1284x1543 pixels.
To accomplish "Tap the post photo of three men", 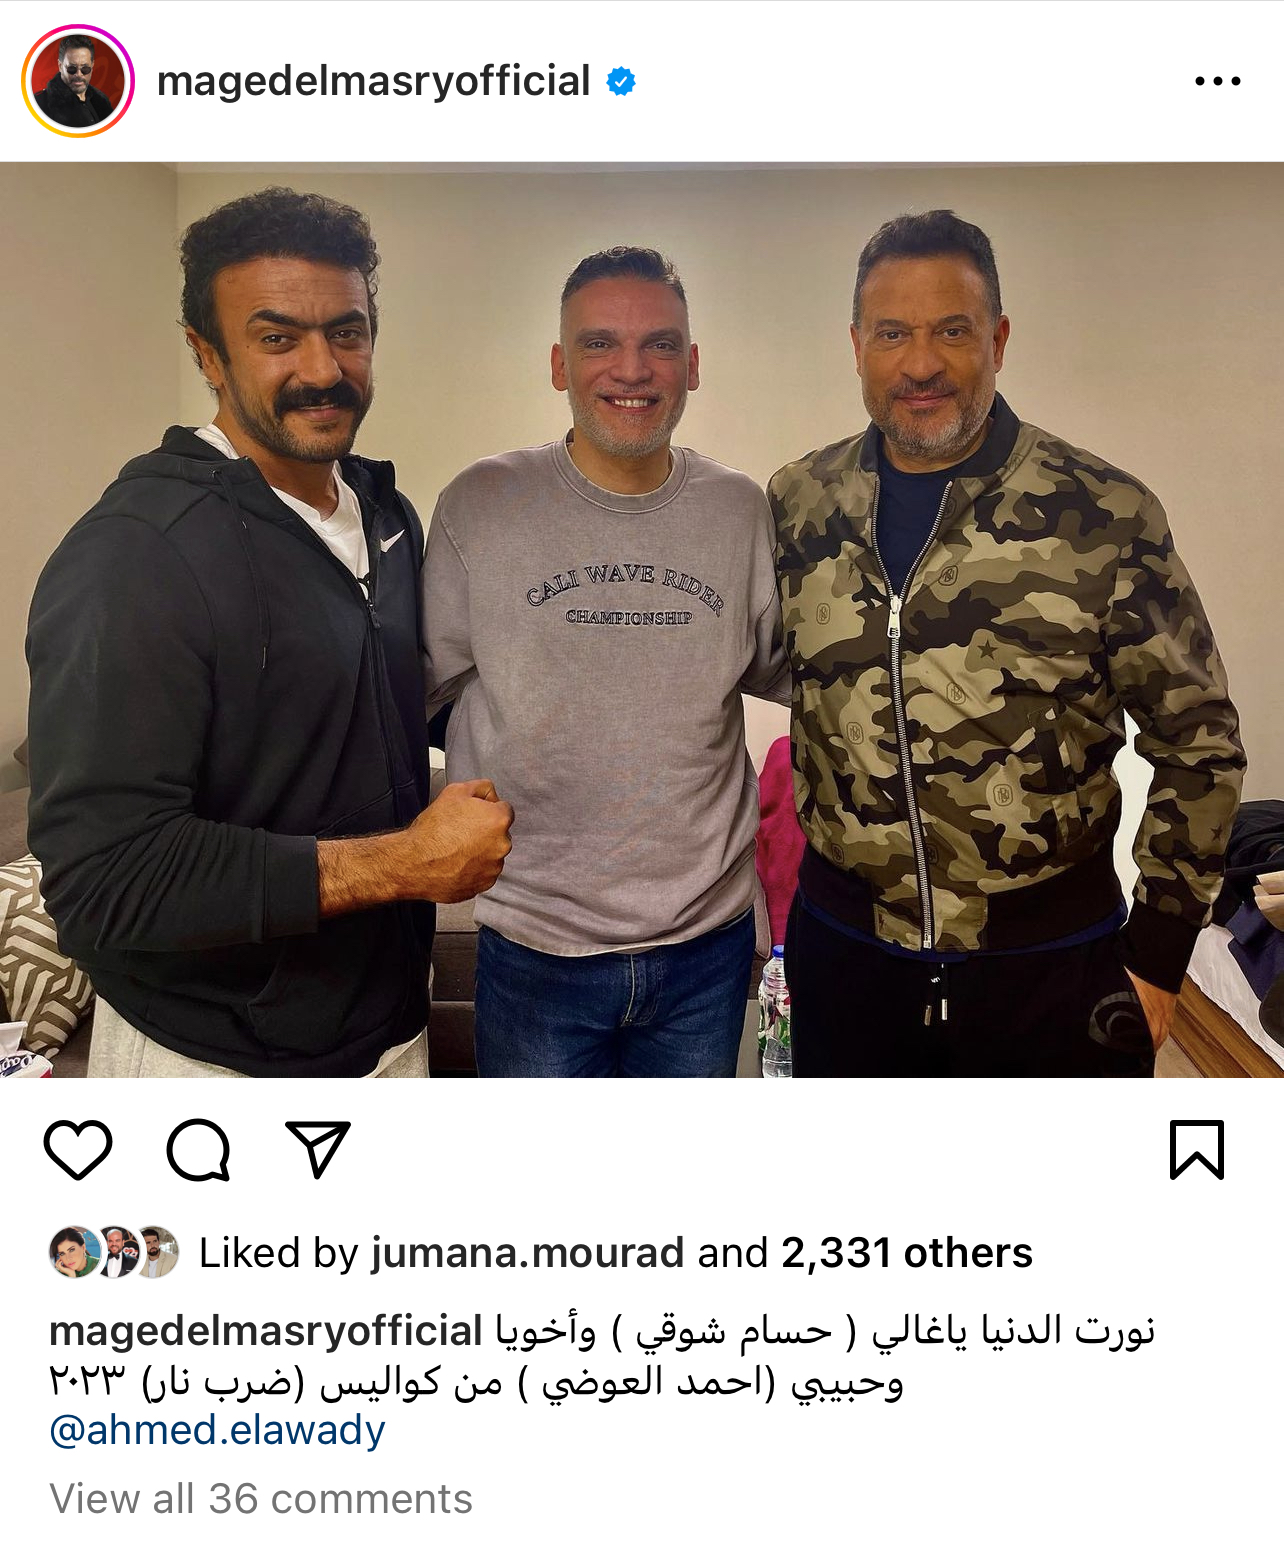I will 642,620.
